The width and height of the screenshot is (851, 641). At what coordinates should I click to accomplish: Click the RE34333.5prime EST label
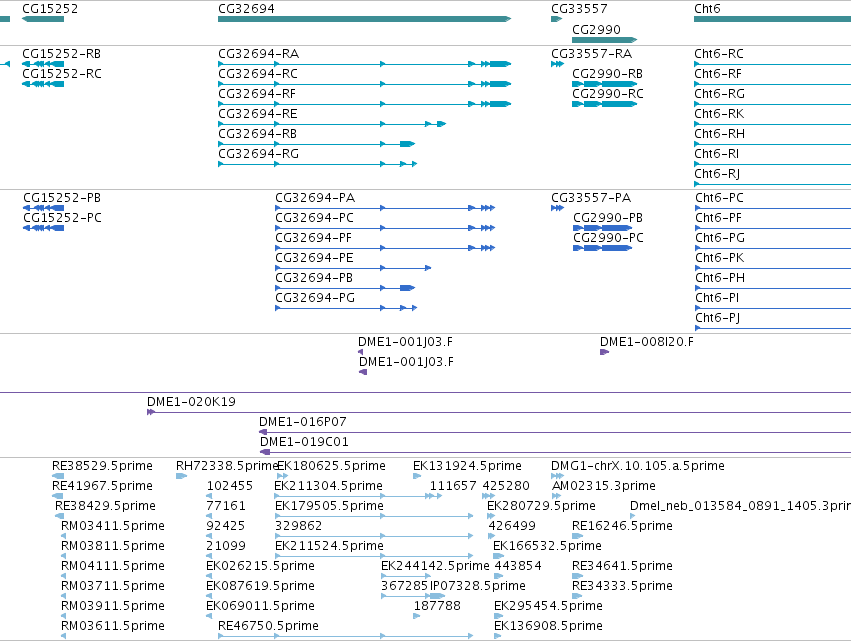click(623, 586)
